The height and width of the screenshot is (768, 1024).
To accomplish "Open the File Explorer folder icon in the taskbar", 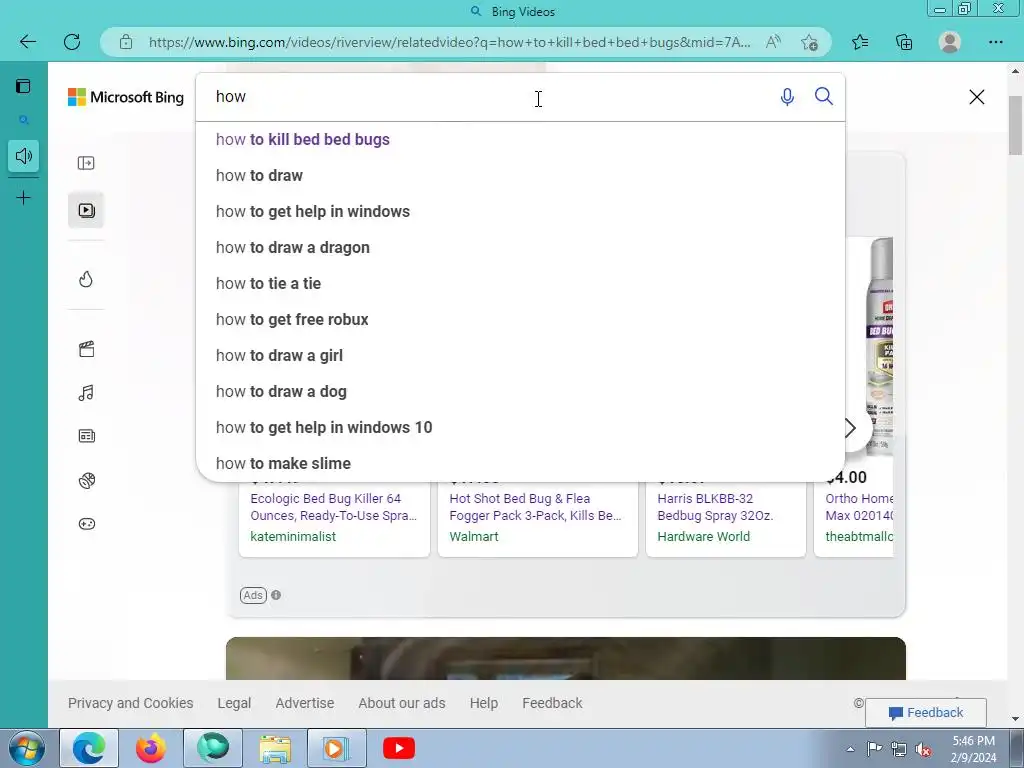I will pyautogui.click(x=275, y=748).
